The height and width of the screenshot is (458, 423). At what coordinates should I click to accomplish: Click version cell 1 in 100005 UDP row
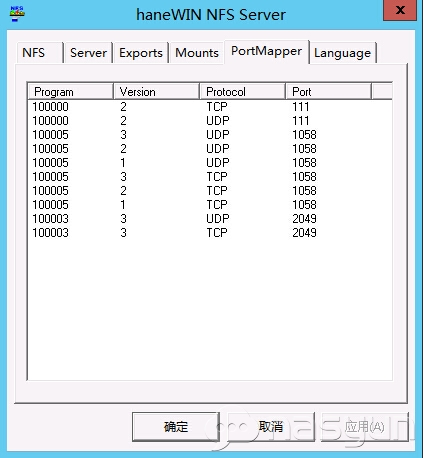(123, 163)
